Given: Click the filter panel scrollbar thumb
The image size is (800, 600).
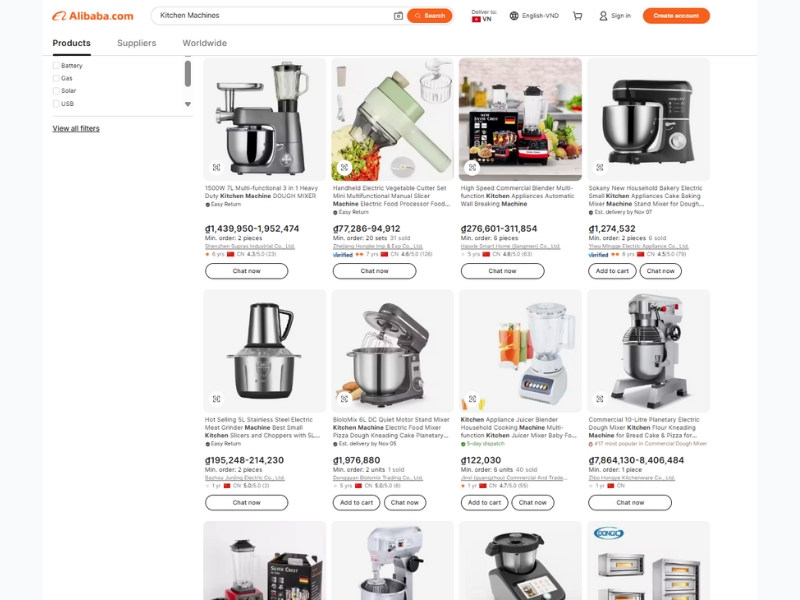Looking at the screenshot, I should (188, 73).
